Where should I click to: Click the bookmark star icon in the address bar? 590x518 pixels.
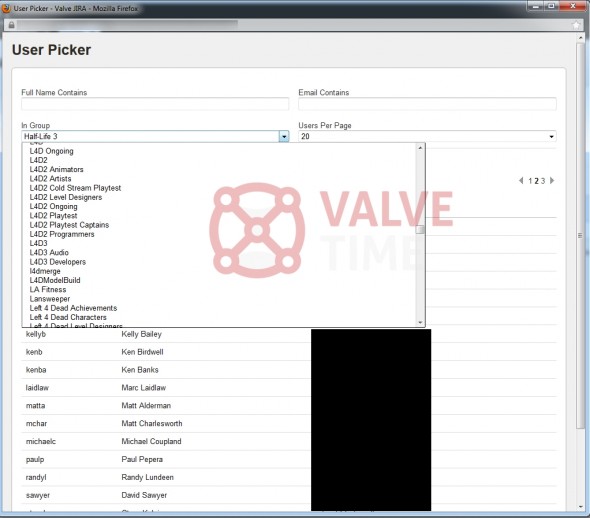tap(576, 25)
